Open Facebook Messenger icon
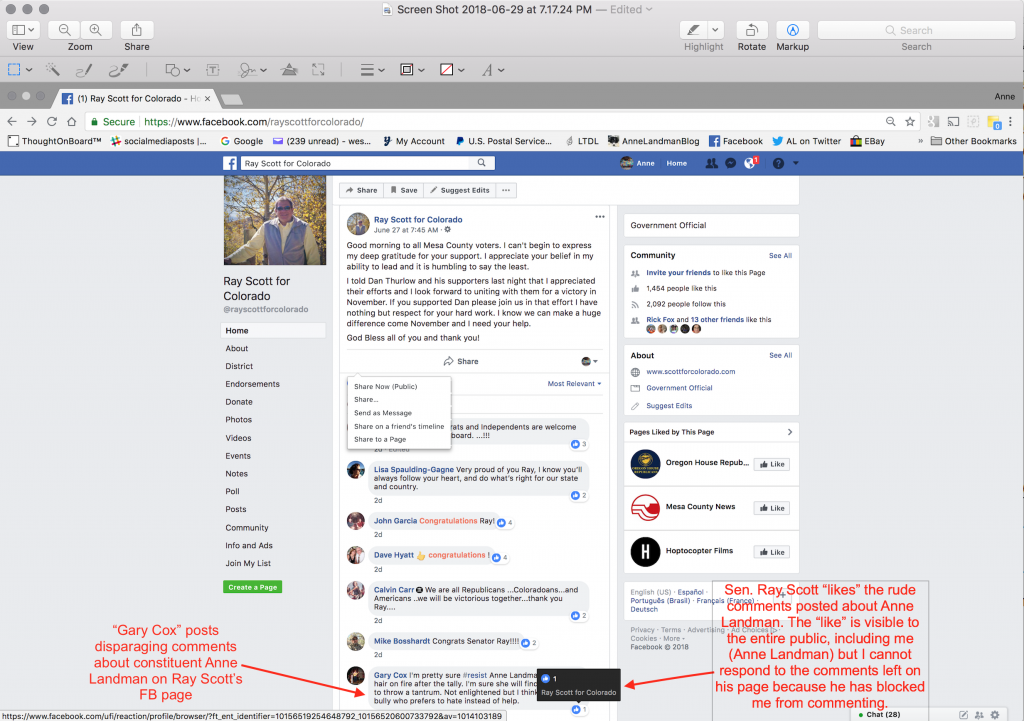 [x=731, y=163]
